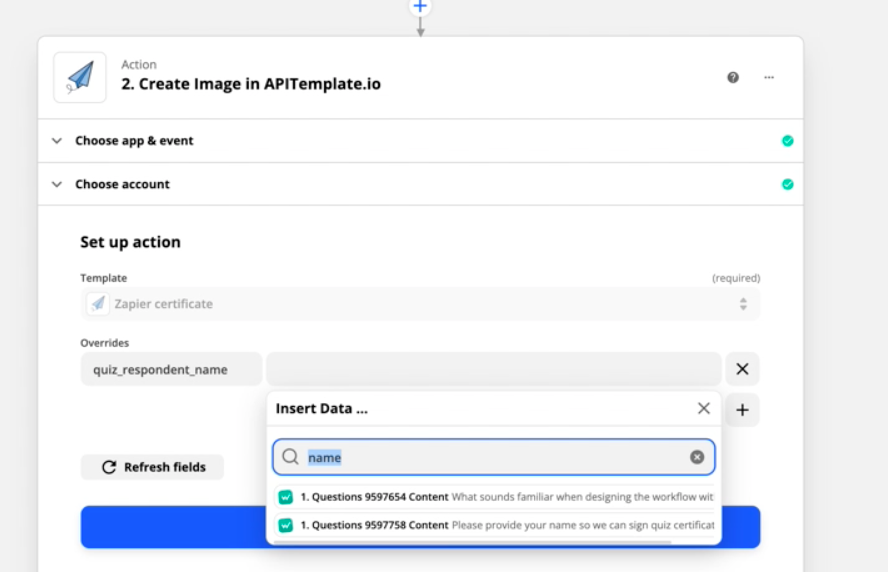Click the quiz_respondent_name override key field
Viewport: 888px width, 572px height.
pos(172,369)
